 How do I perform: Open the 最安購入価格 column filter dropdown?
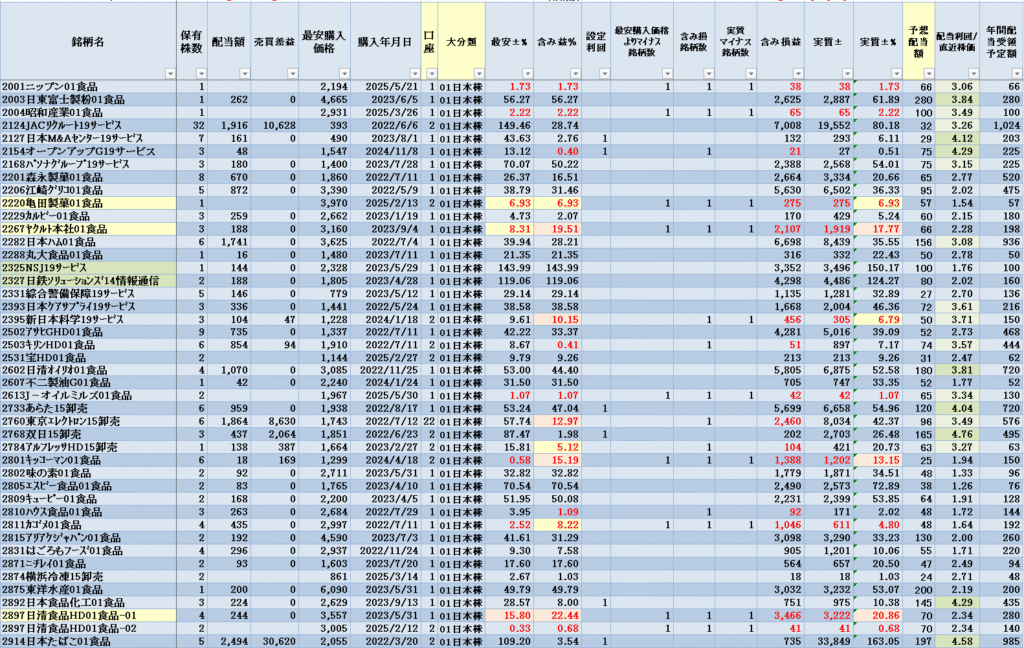[344, 74]
